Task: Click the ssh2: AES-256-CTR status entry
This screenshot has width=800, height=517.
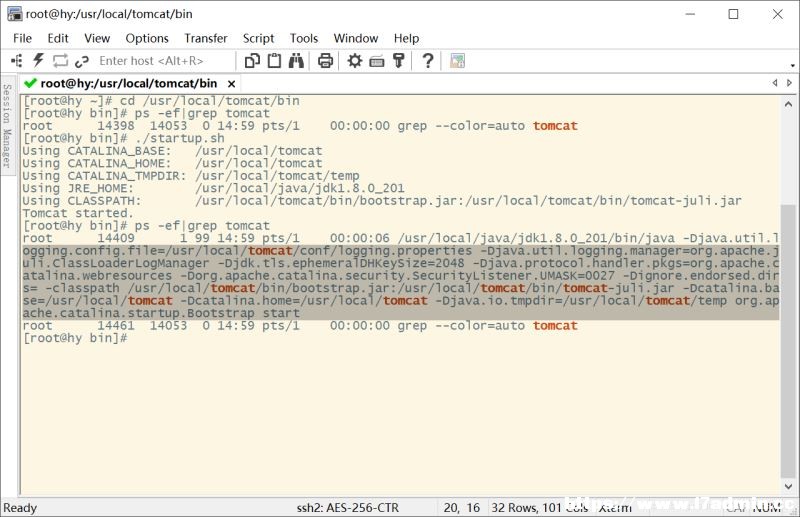Action: [348, 508]
